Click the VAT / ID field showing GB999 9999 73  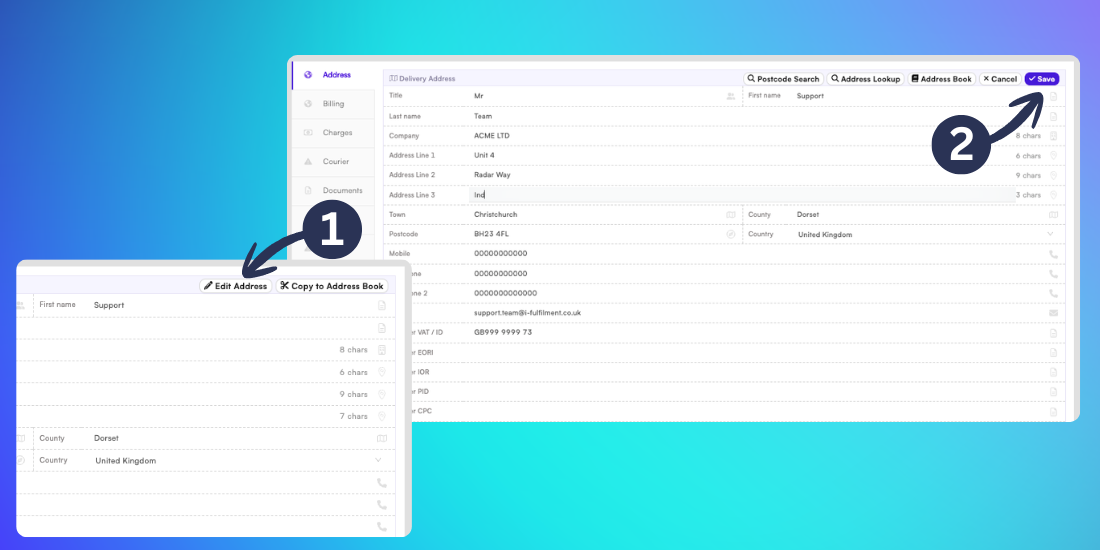coord(756,333)
